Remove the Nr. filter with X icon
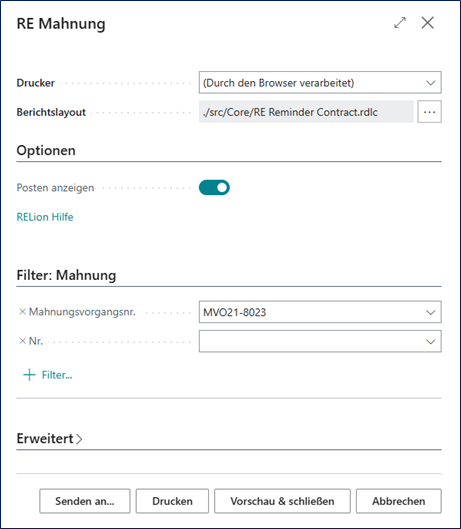The width and height of the screenshot is (461, 529). (22, 341)
